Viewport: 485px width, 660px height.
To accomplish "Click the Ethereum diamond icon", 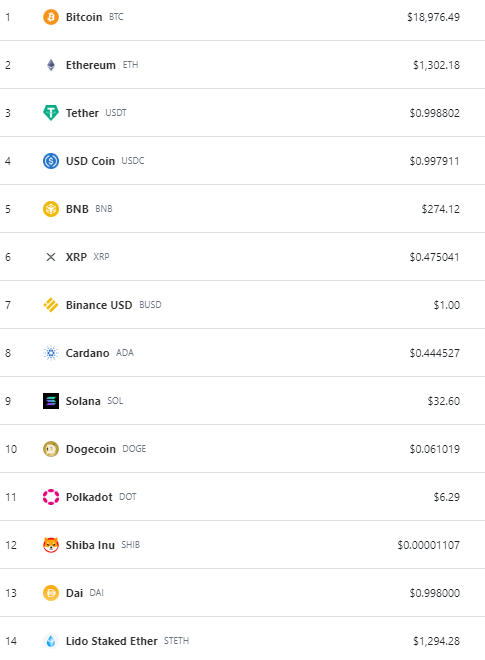I will point(51,65).
